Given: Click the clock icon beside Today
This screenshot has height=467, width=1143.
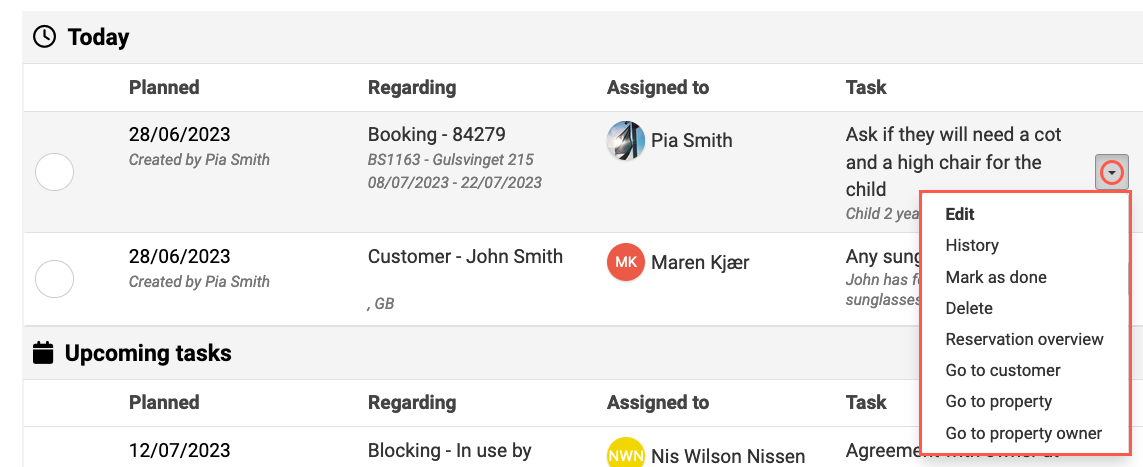Looking at the screenshot, I should pos(44,36).
